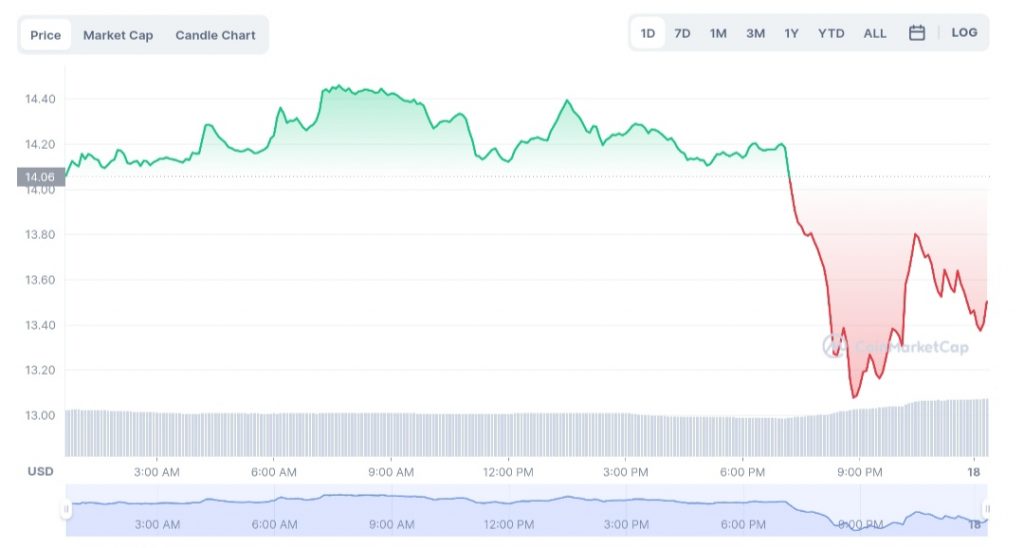Click the volume bars at 12:00 PM
The image size is (1024, 548).
508,434
